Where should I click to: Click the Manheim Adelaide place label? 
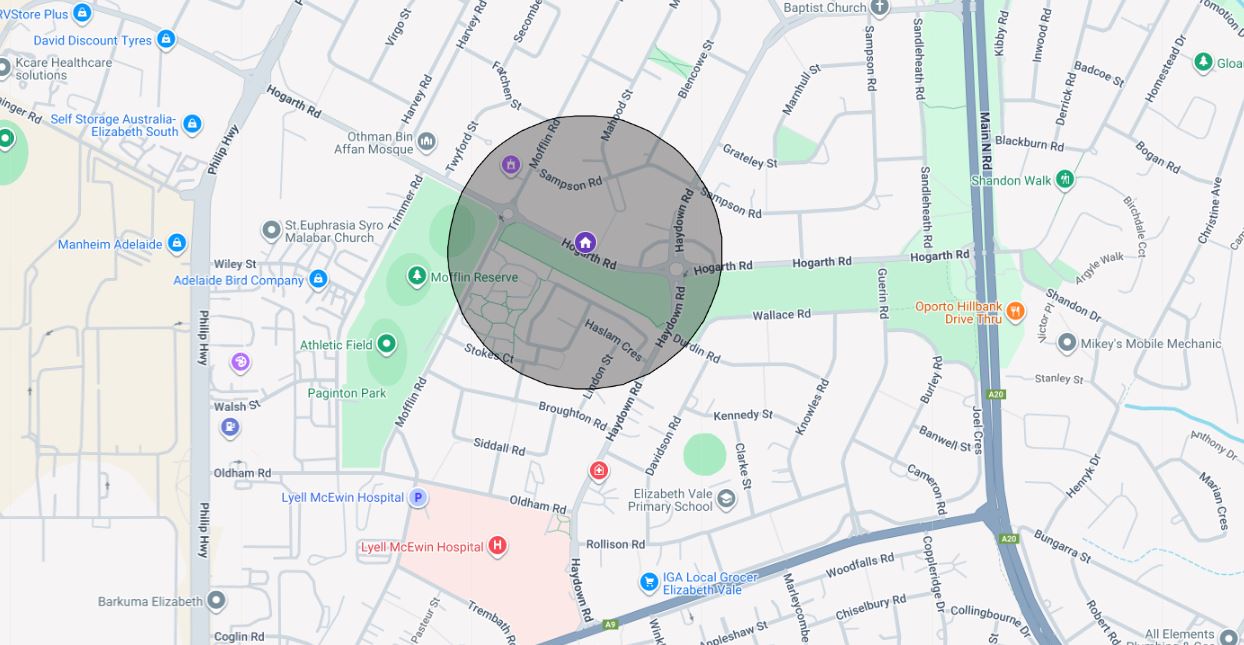(110, 244)
